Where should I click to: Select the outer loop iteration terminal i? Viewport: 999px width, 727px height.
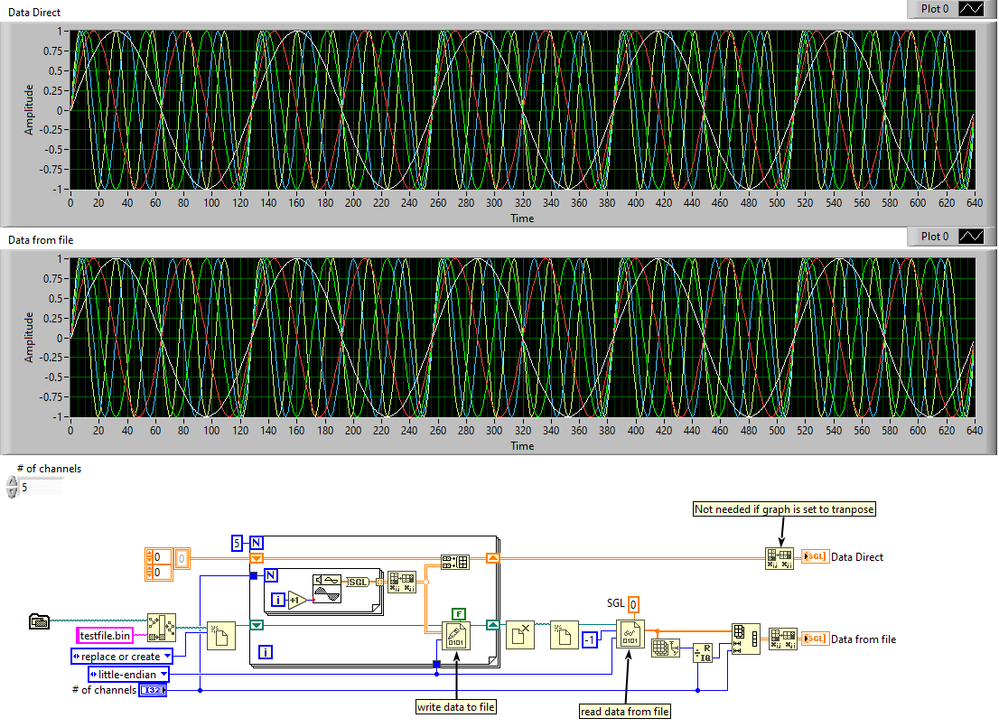(265, 652)
